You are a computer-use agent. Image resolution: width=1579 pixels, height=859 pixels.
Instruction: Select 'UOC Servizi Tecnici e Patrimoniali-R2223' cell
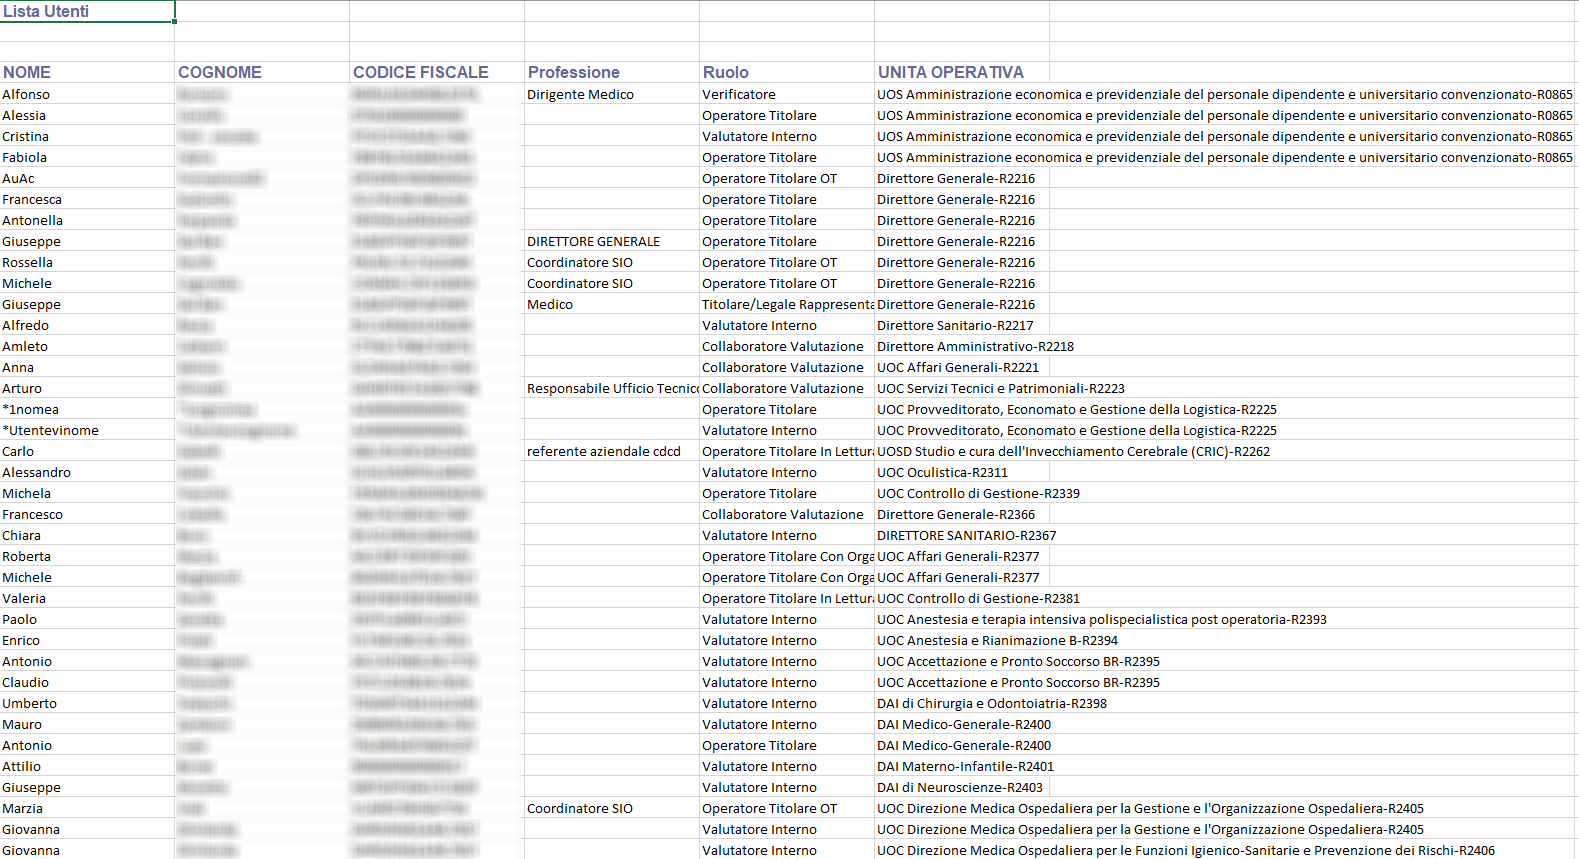[1001, 388]
